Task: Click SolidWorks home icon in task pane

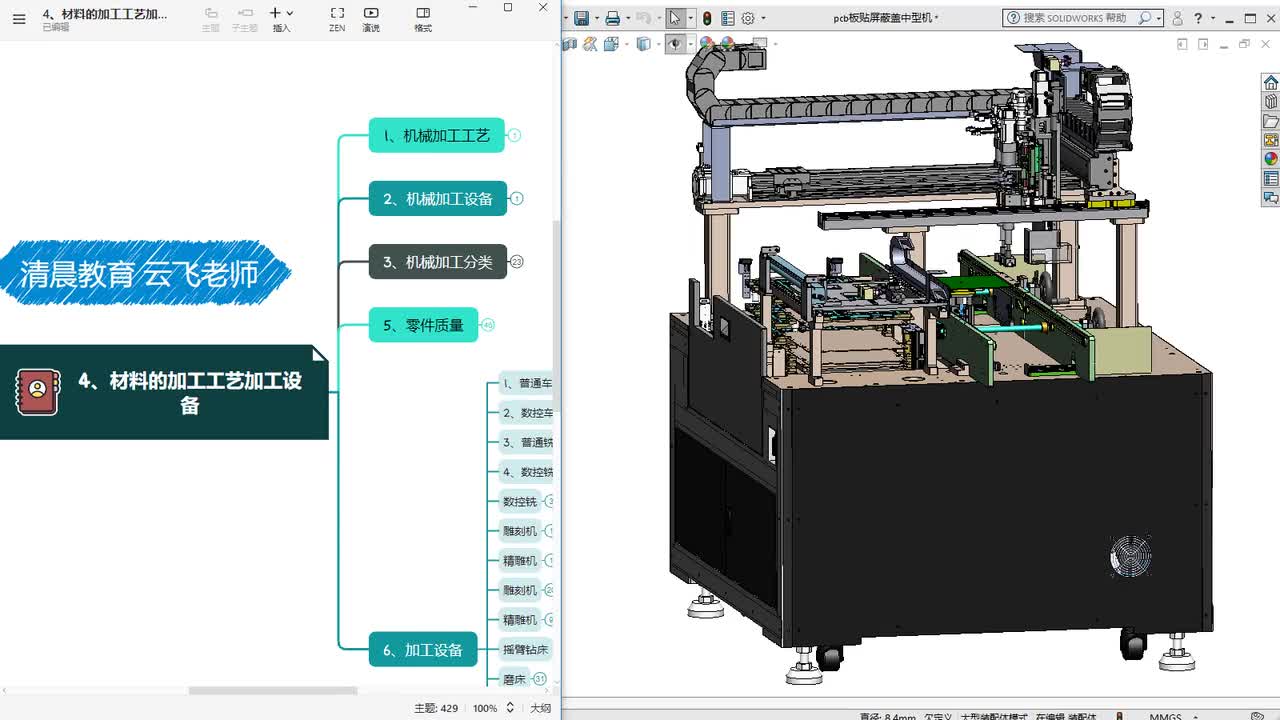Action: [1270, 82]
